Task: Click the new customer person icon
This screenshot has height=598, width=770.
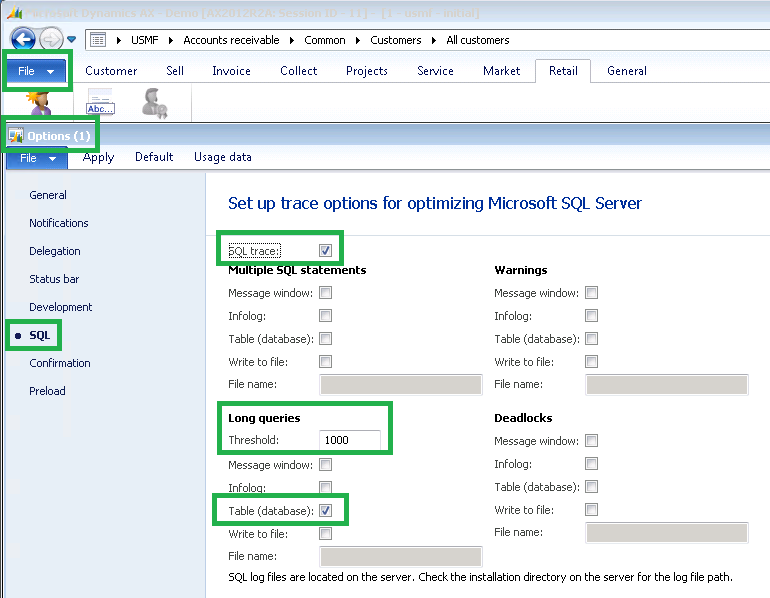Action: tap(38, 104)
